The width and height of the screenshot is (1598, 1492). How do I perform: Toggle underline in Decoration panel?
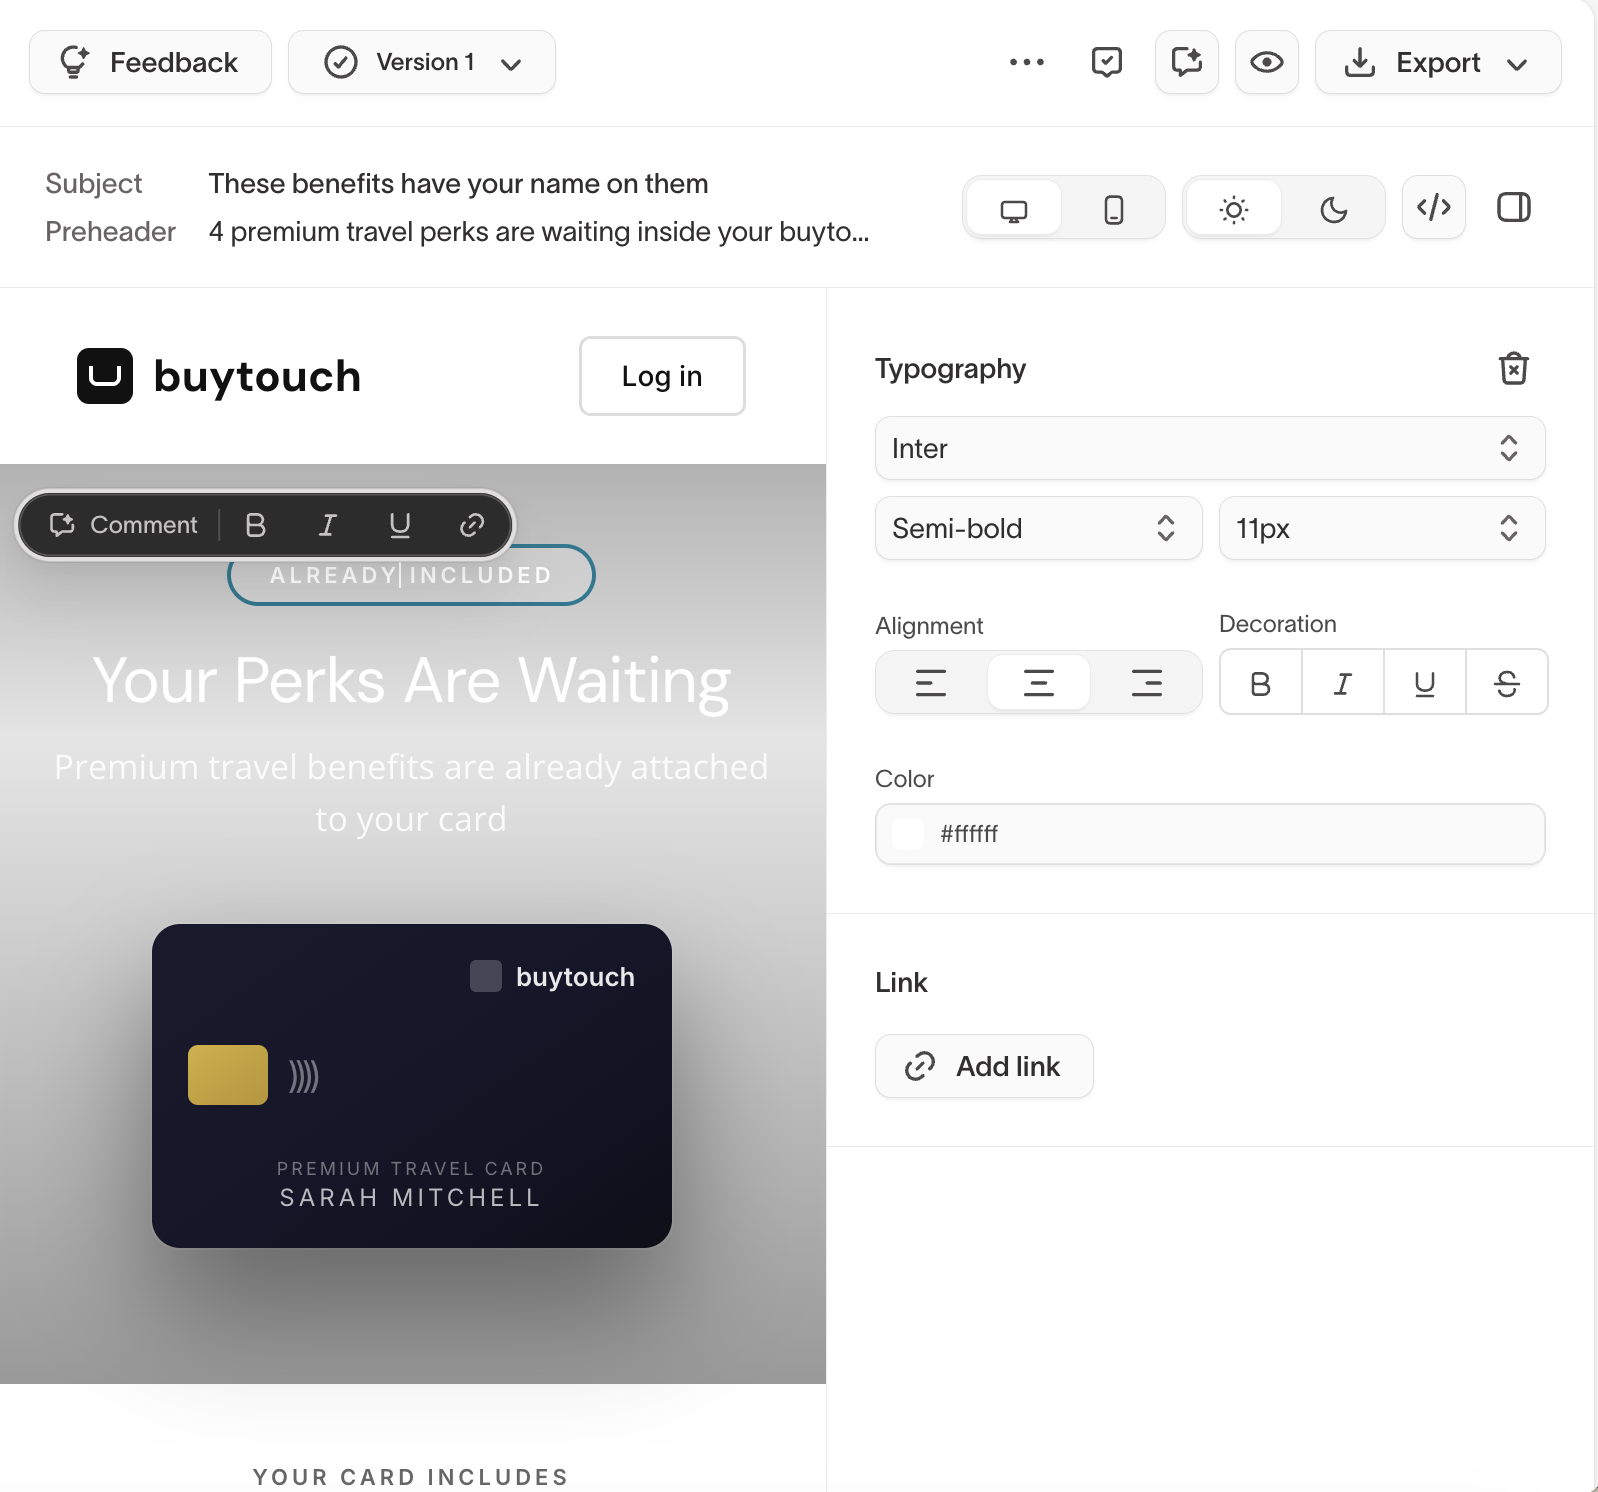pos(1425,683)
